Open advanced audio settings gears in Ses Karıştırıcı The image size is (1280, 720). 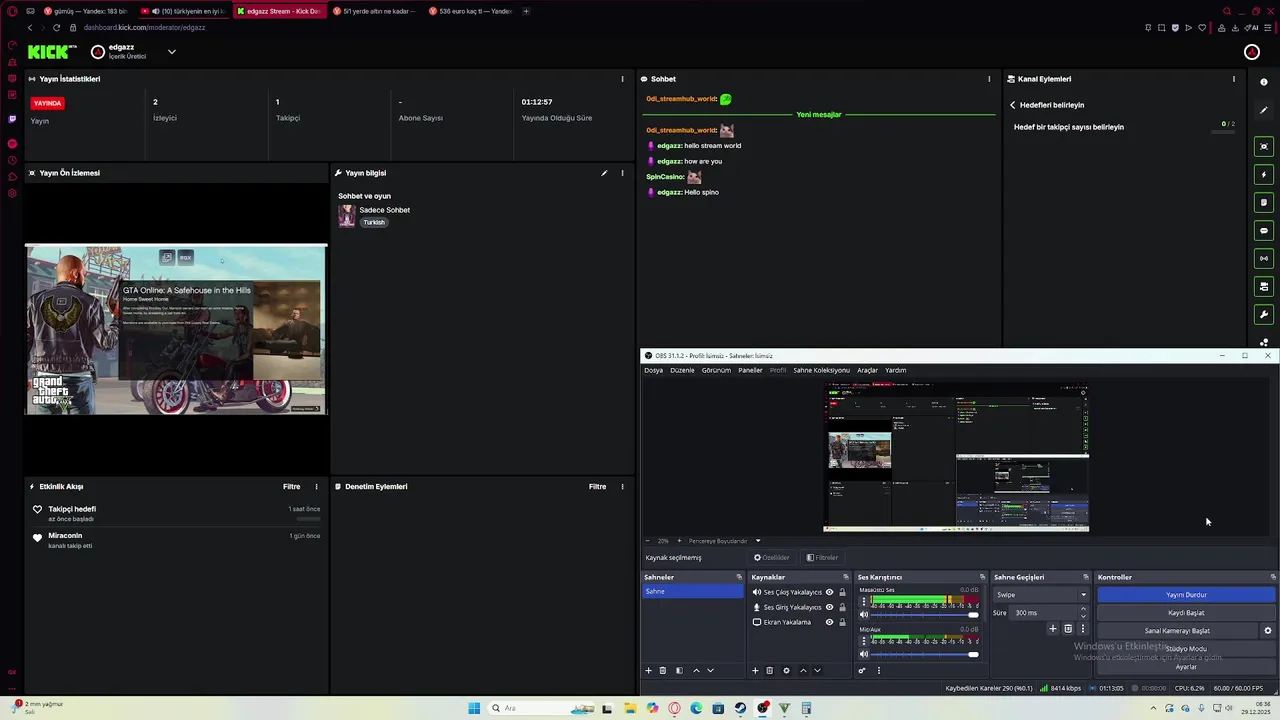click(862, 671)
